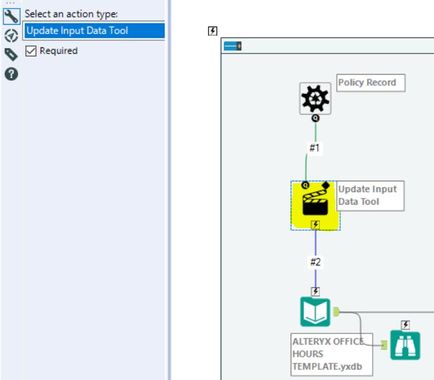The height and width of the screenshot is (380, 434).
Task: Click the Policy Record annotation label
Action: coord(371,83)
